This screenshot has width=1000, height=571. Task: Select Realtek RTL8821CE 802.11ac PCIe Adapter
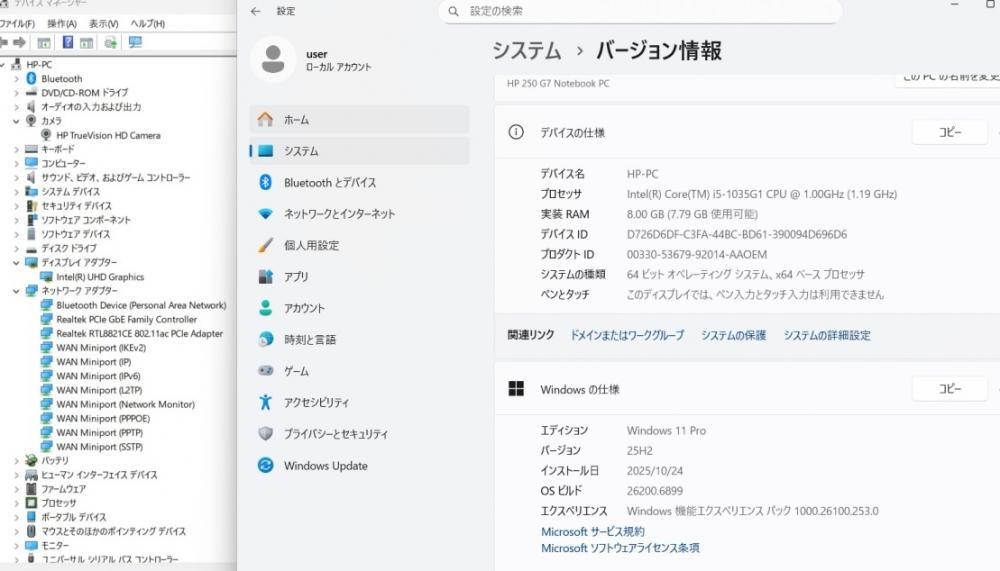pyautogui.click(x=140, y=333)
